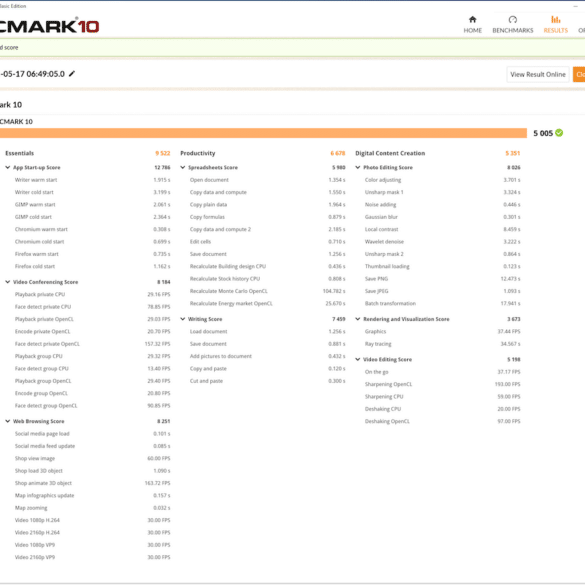Click the Digital Content Creation score 5 351
The image size is (585, 585).
coord(513,153)
